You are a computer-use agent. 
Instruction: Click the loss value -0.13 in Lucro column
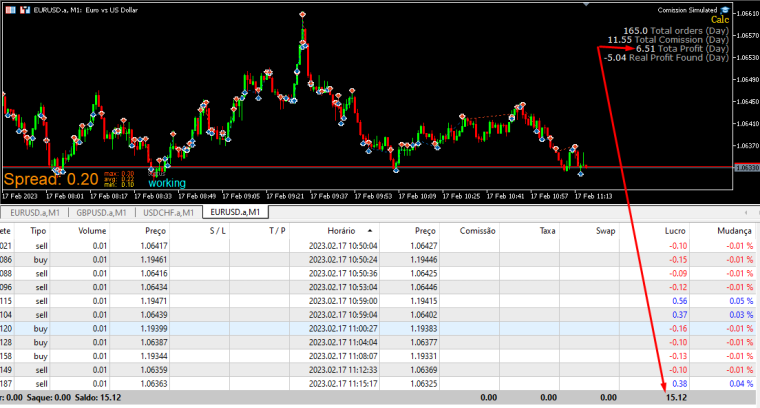coord(678,356)
